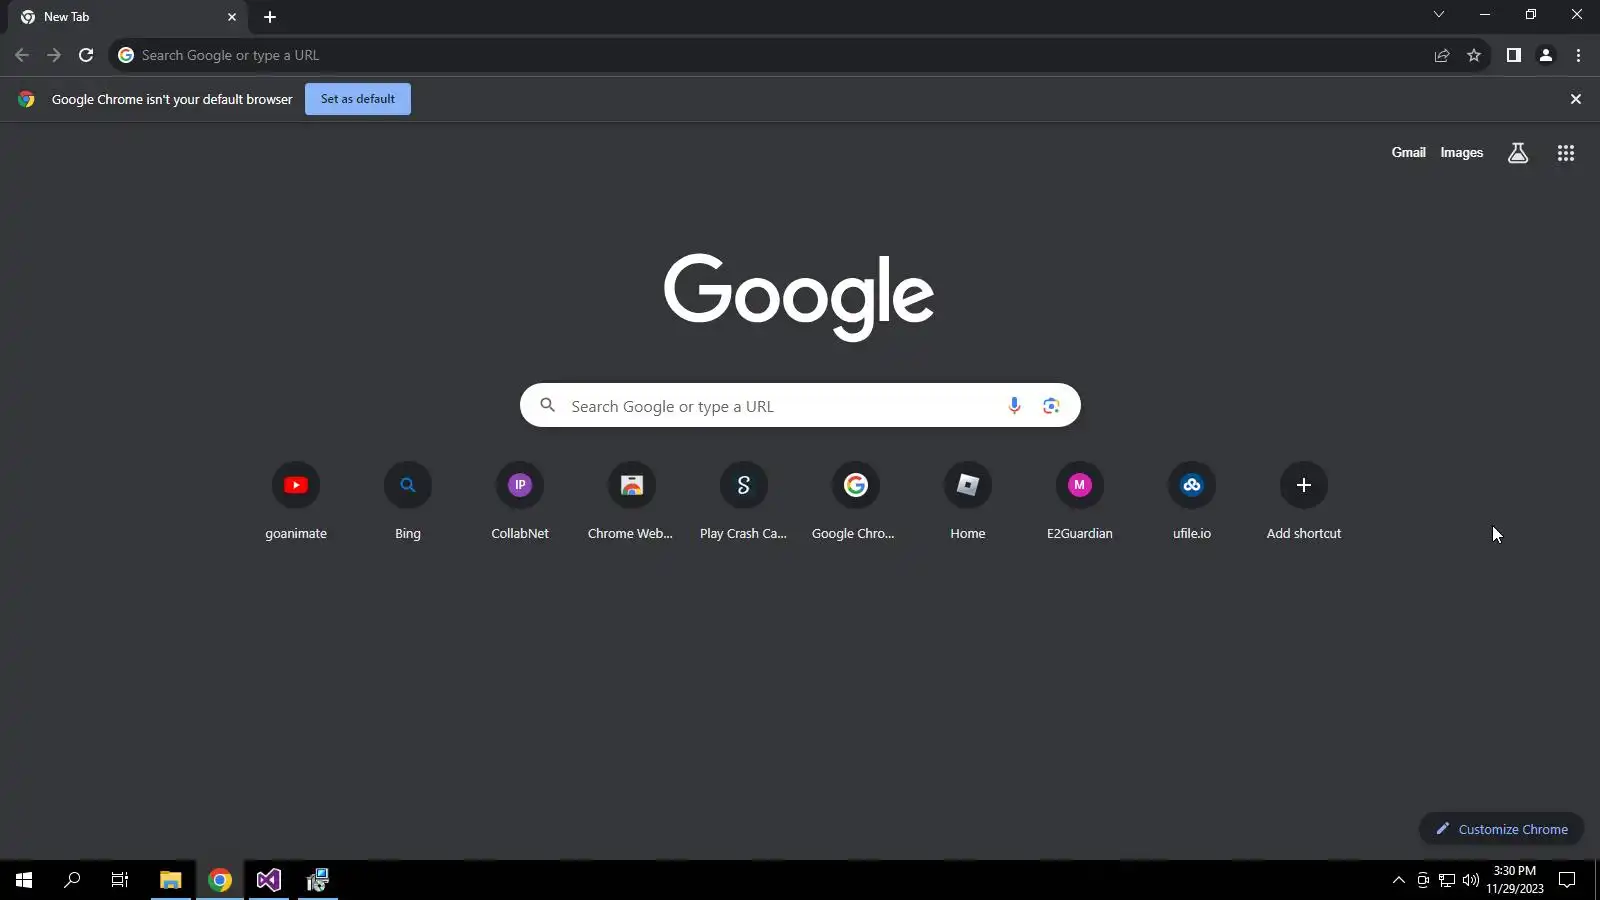Click the Add shortcut plus tile

click(1304, 502)
